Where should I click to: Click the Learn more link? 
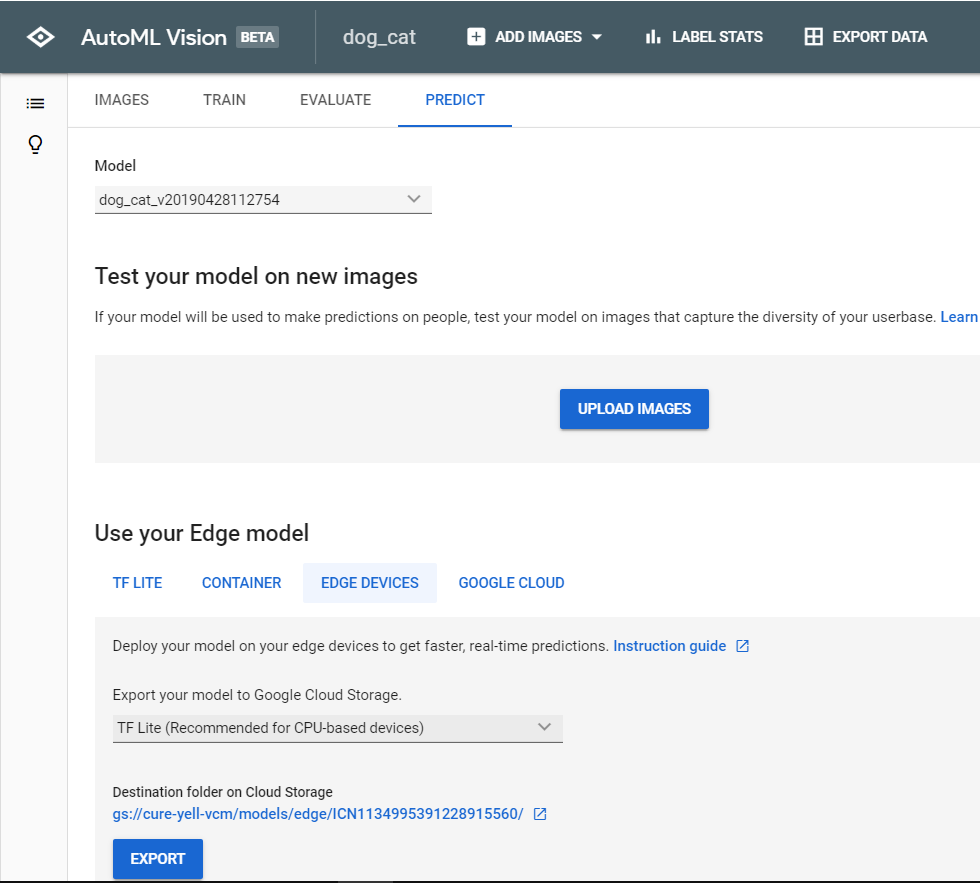tap(959, 317)
